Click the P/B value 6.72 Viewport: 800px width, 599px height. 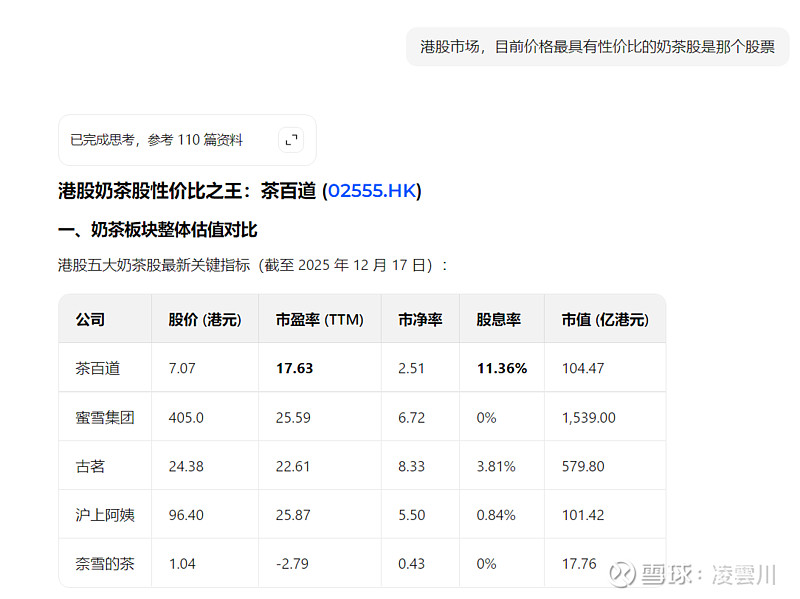tap(411, 418)
